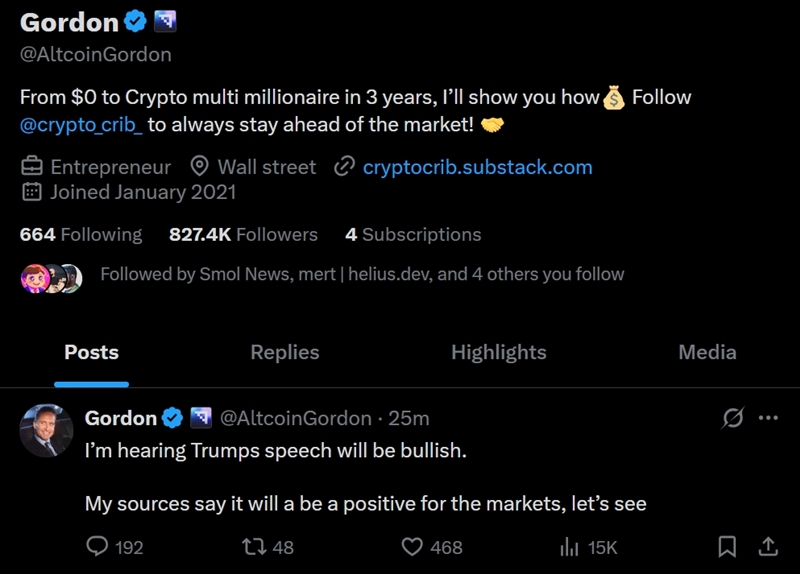Visit cryptocrib.substack.com link
Screen dimensions: 800x574
coord(477,167)
